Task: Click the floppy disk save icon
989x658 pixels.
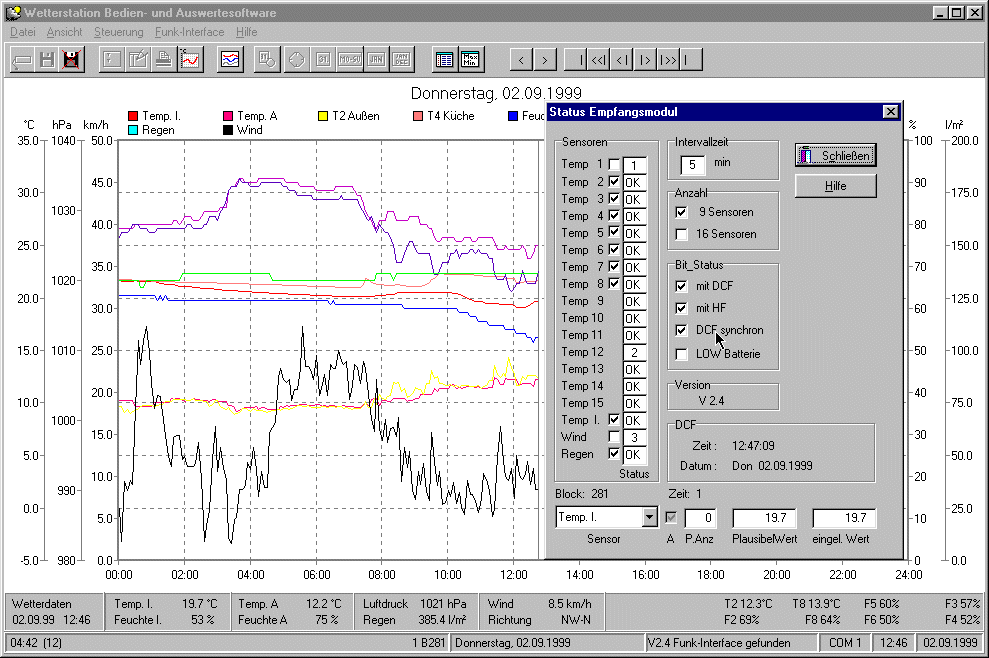Action: coord(46,59)
